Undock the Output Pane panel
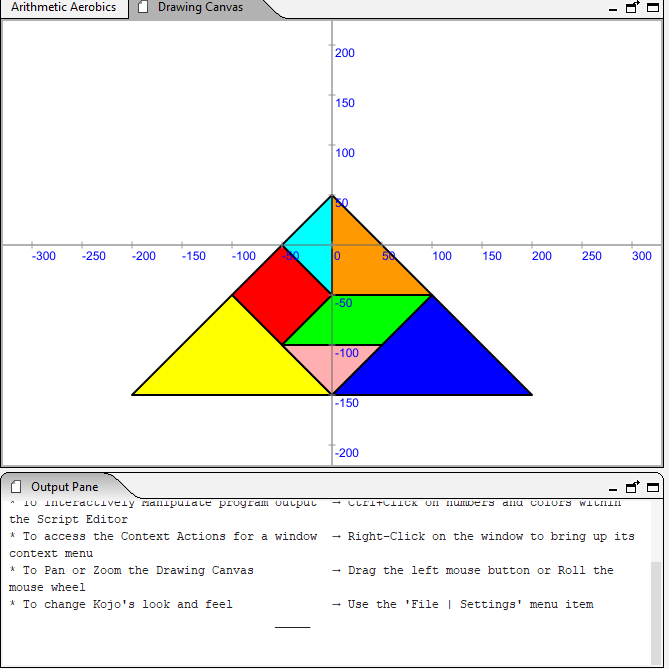 (632, 487)
